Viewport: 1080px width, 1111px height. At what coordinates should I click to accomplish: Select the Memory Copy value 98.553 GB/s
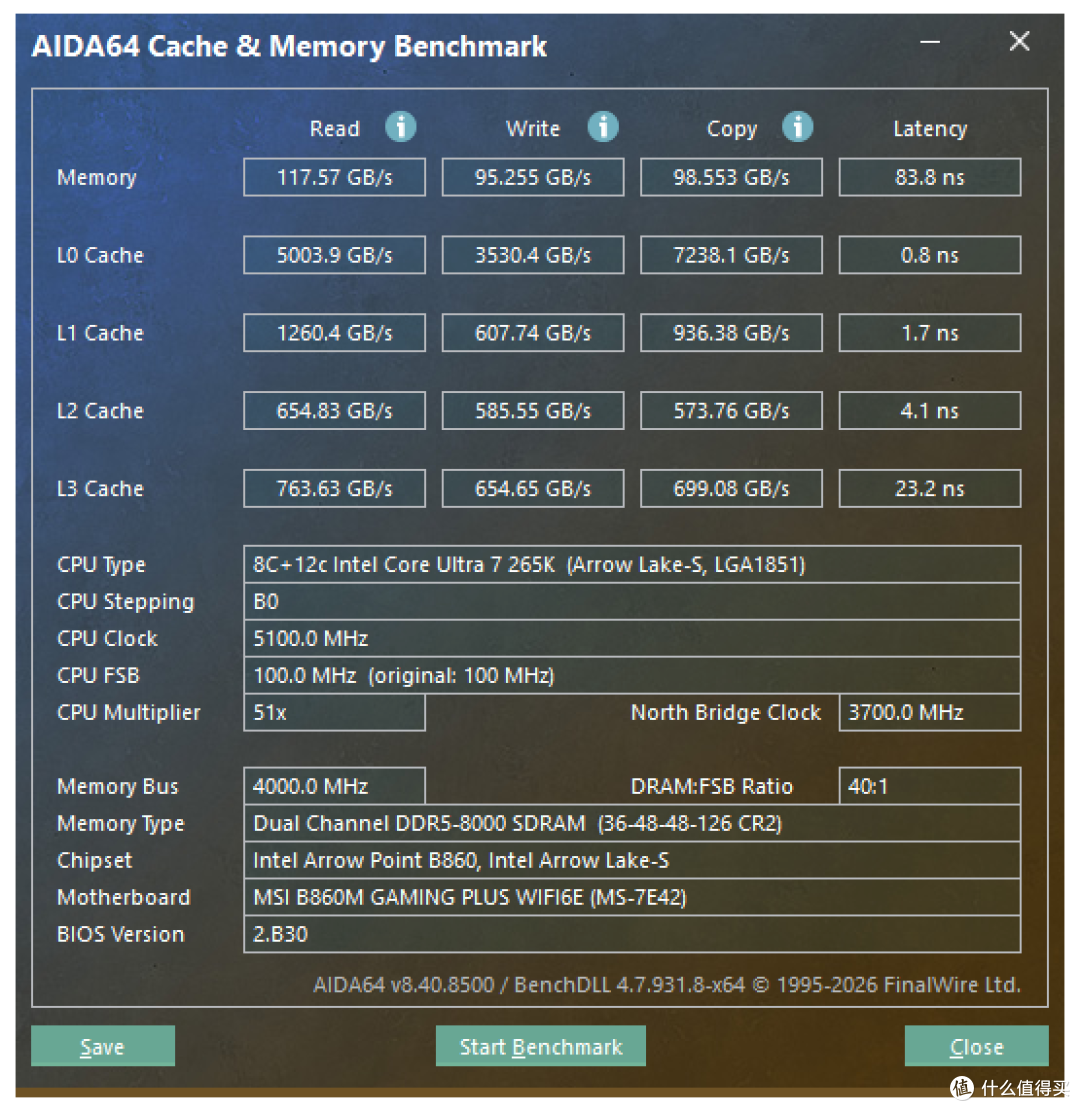coord(731,177)
